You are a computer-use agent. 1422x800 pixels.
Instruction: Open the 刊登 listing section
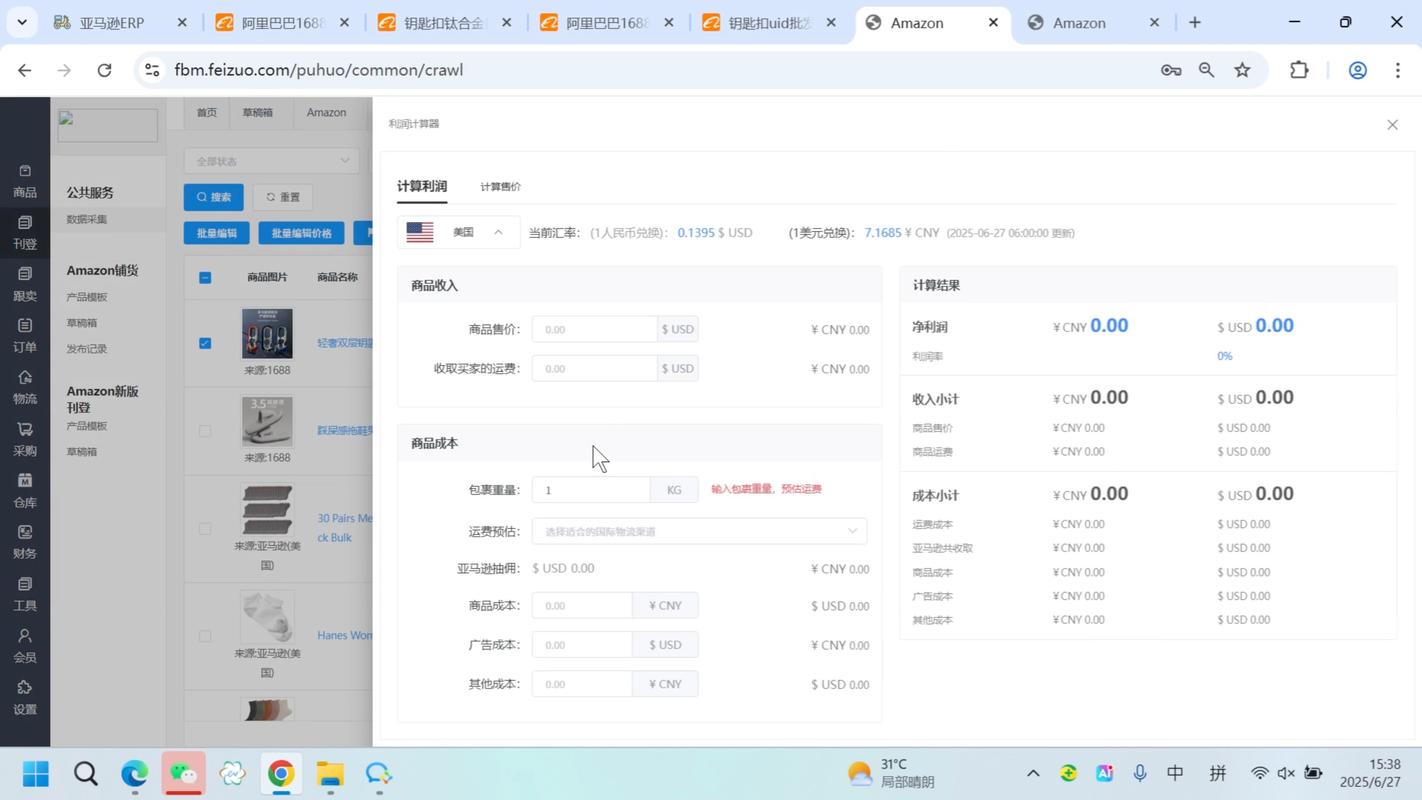click(25, 233)
